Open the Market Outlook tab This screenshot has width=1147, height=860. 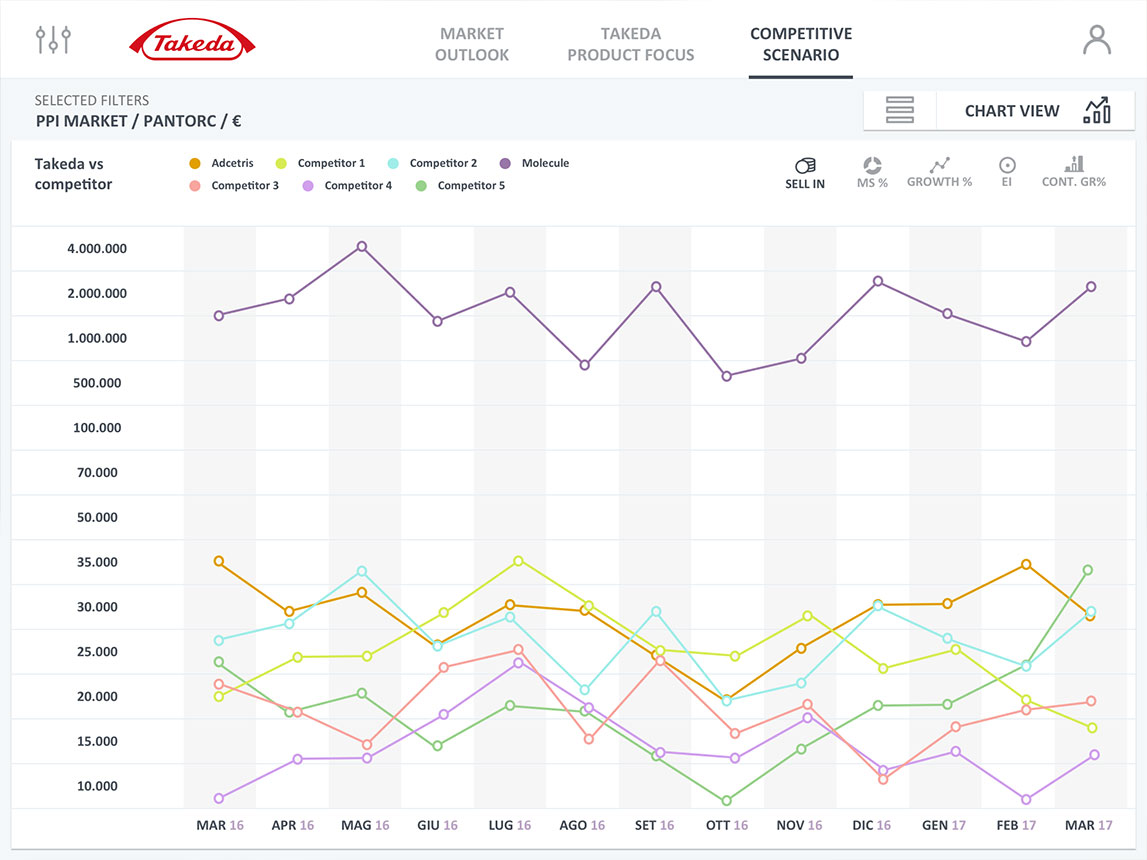[472, 44]
